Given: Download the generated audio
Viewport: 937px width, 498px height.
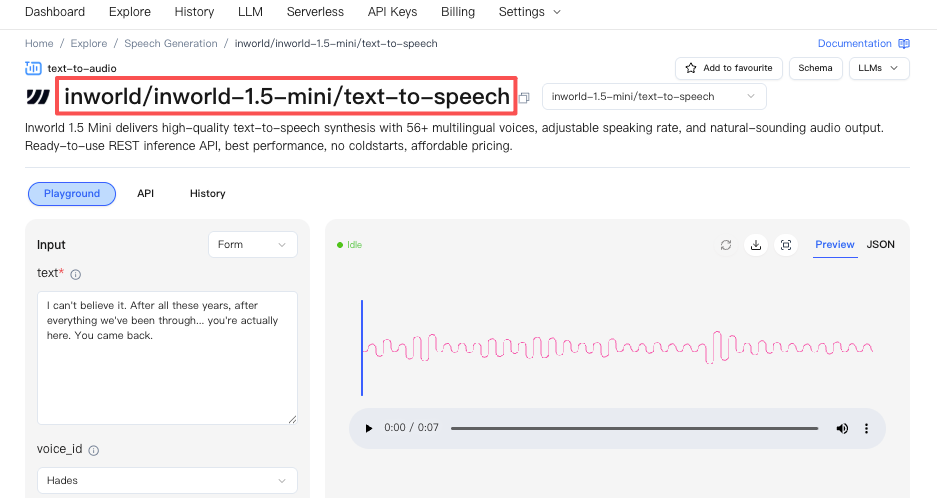Looking at the screenshot, I should [756, 245].
